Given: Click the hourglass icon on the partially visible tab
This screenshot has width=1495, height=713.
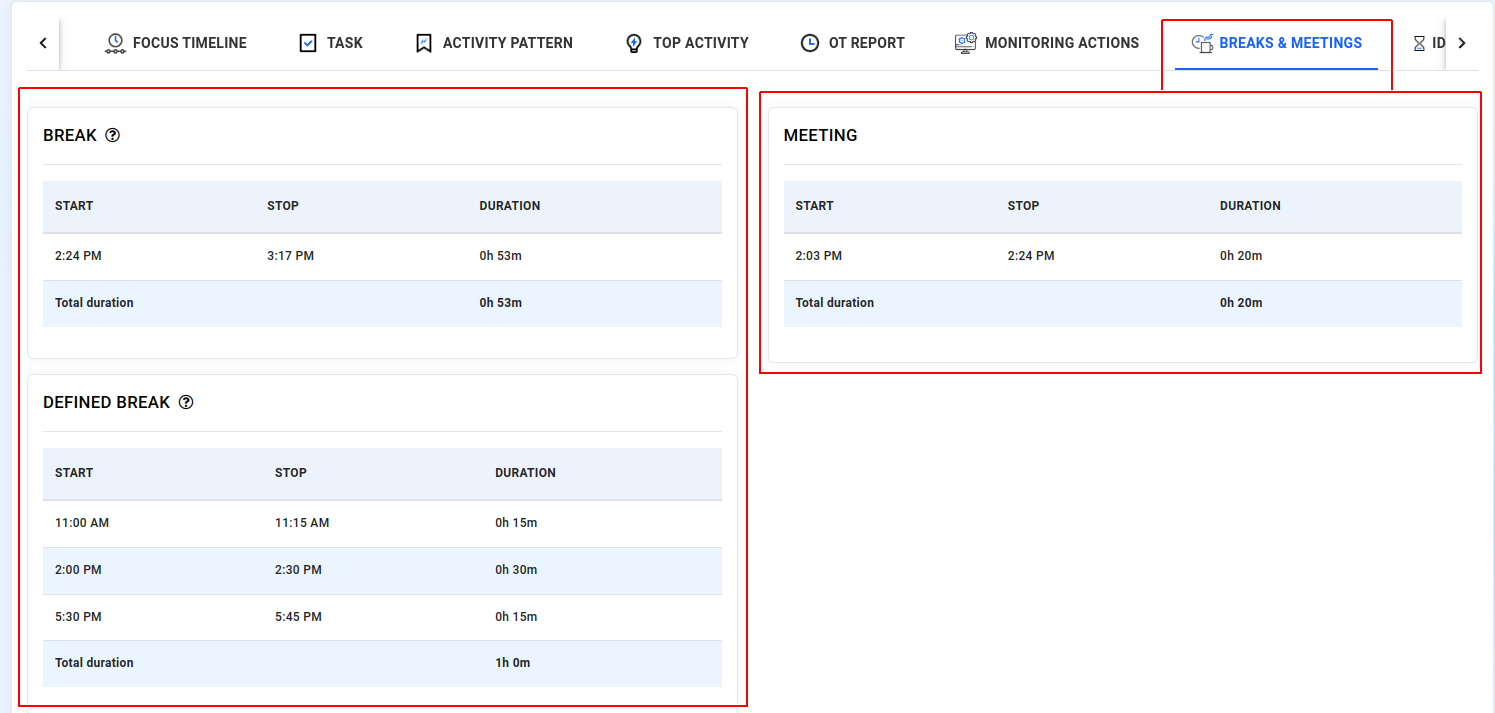Looking at the screenshot, I should (x=1419, y=44).
